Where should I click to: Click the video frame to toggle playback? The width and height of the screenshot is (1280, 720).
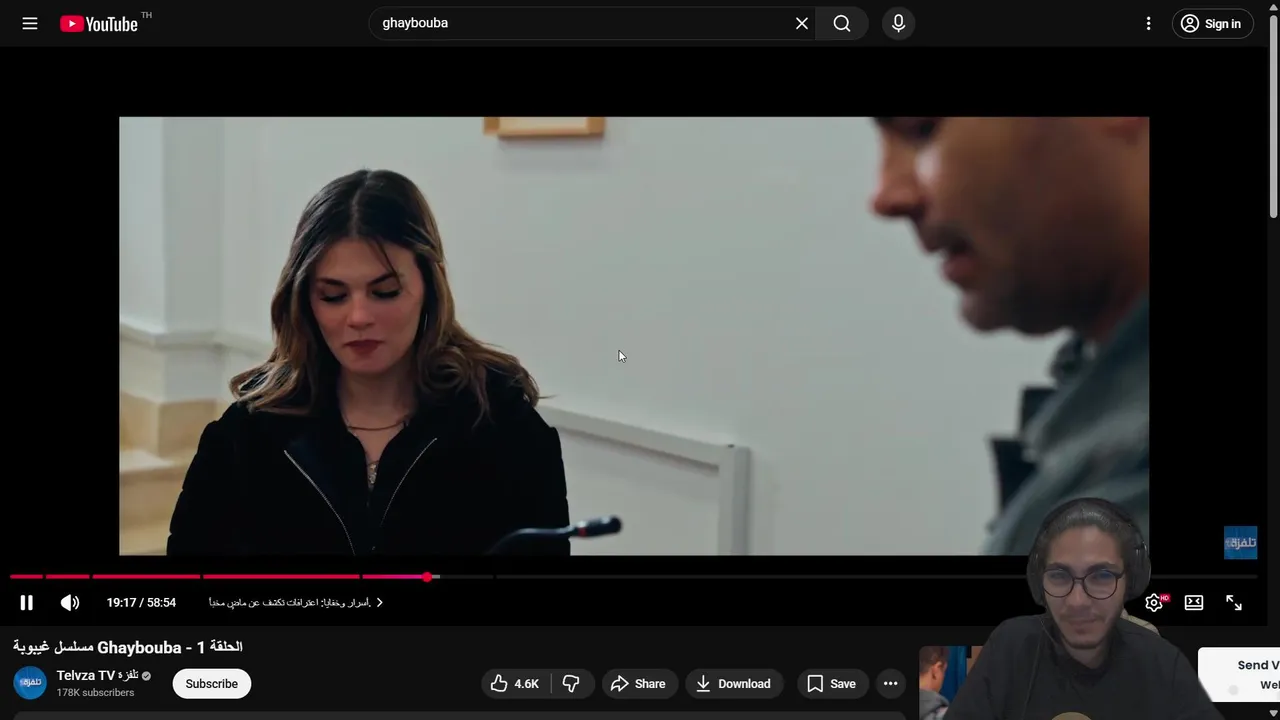[634, 335]
